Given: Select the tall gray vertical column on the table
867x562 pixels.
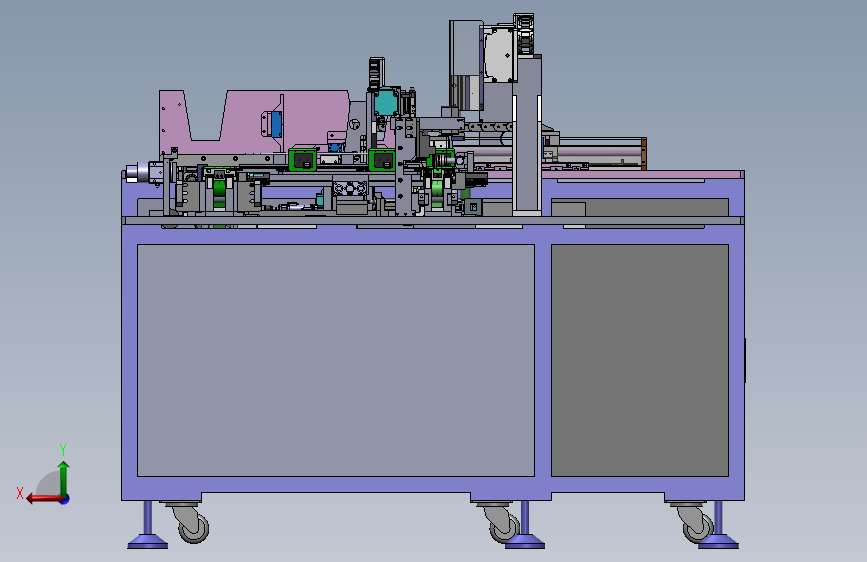Looking at the screenshot, I should pos(527,136).
